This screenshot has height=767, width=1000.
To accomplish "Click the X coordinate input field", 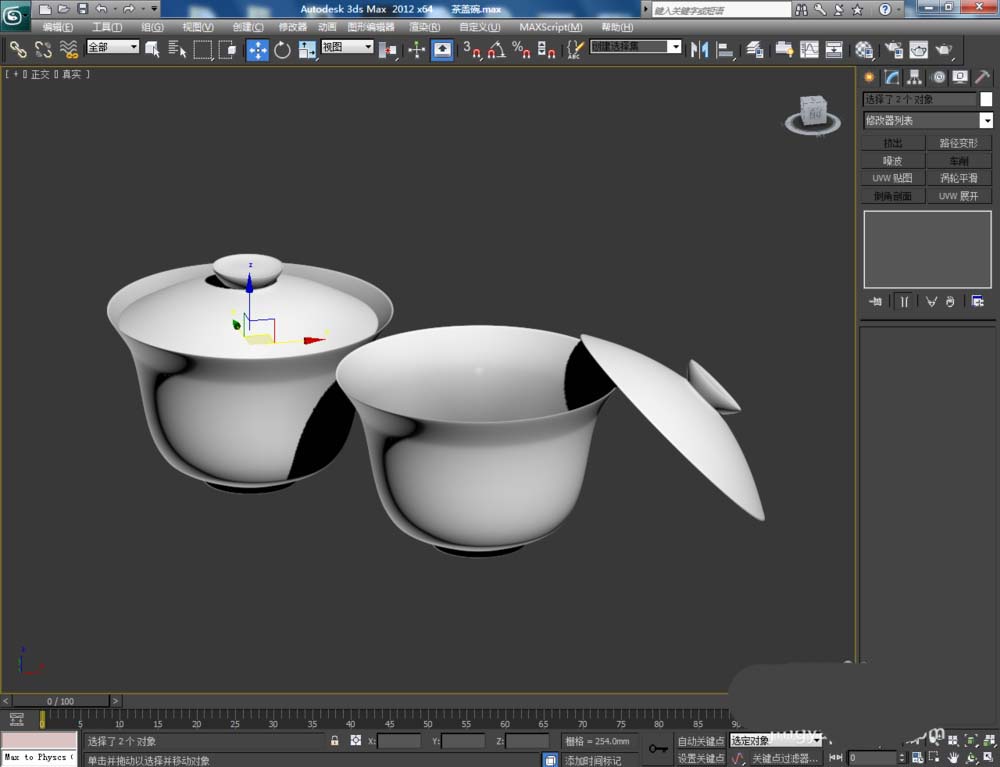I will [399, 741].
